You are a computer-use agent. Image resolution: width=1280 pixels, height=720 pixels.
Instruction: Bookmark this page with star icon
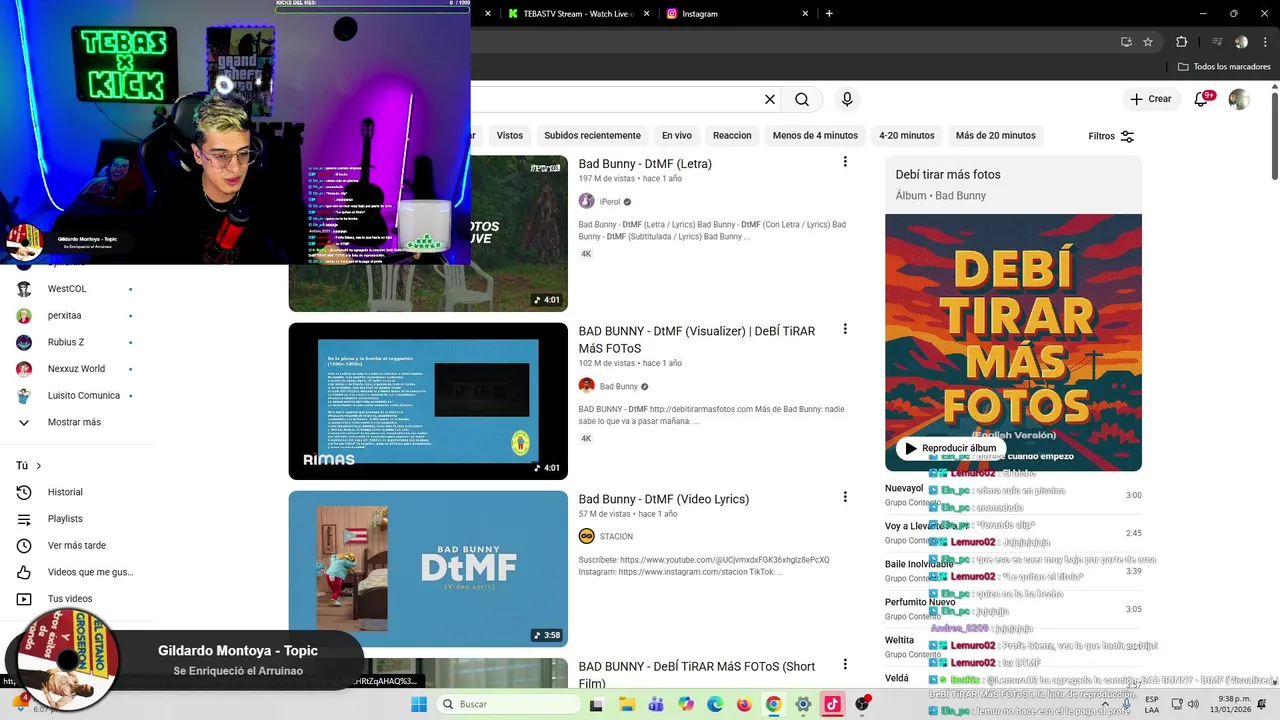pyautogui.click(x=1148, y=42)
